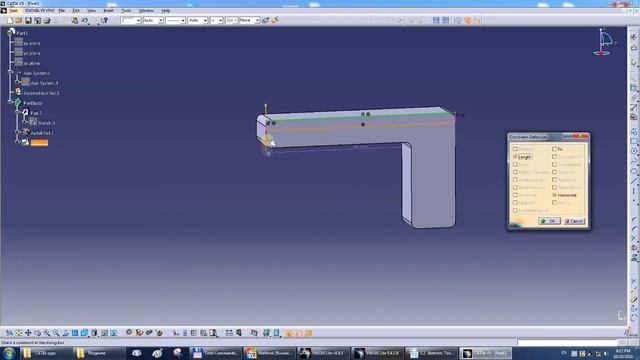This screenshot has width=640, height=360.
Task: Click the Create Multi-View icon
Action: pyautogui.click(x=75, y=333)
